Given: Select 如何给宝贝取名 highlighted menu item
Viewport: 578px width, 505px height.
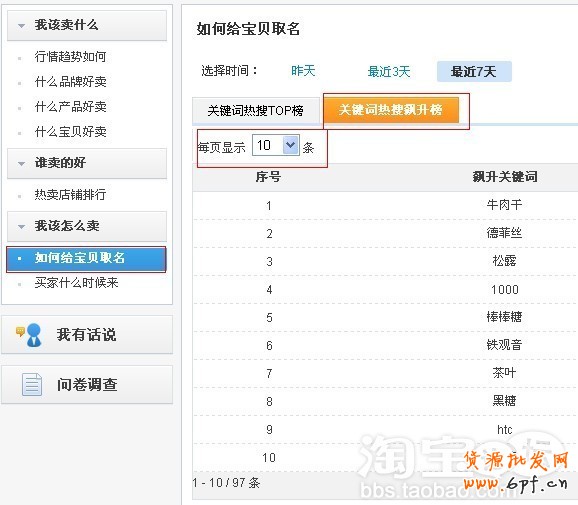Looking at the screenshot, I should 86,259.
